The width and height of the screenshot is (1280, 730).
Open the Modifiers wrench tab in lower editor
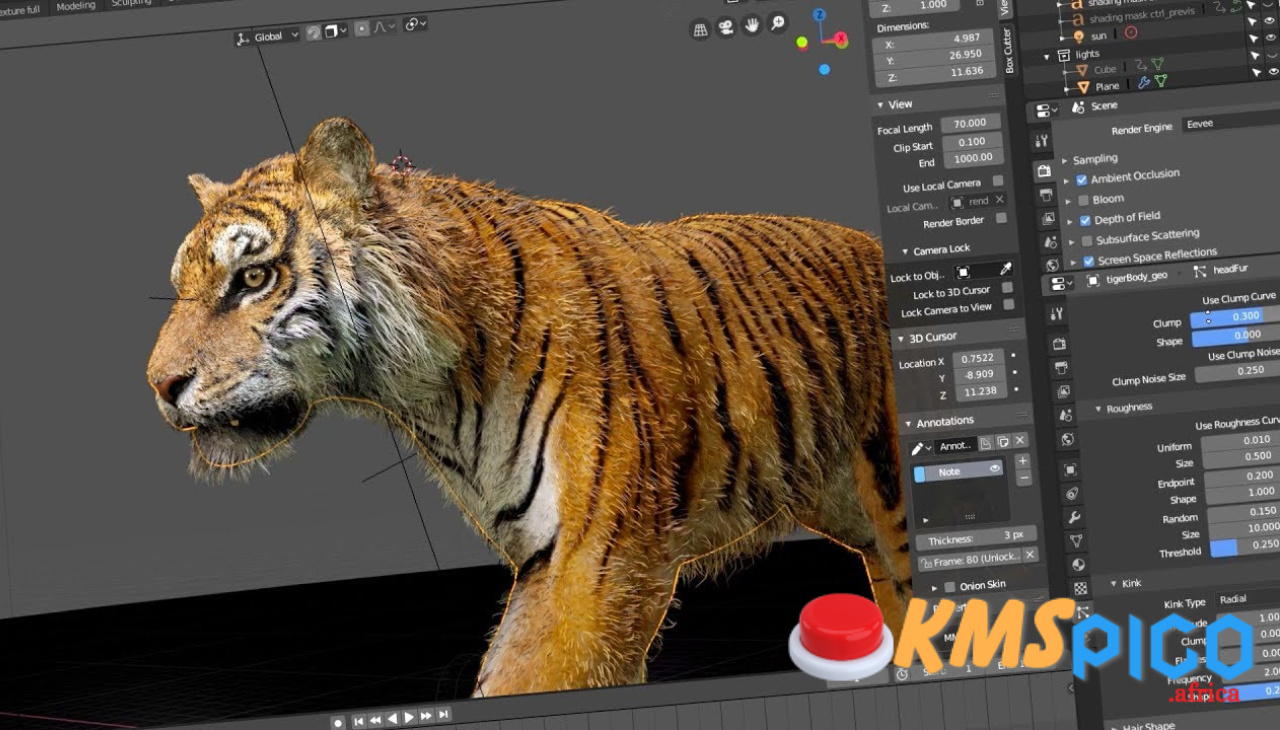[x=1075, y=517]
